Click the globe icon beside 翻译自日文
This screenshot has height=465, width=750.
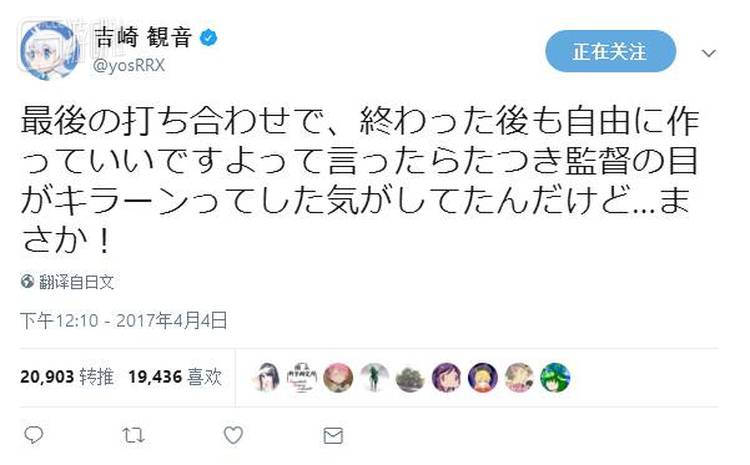pos(28,282)
